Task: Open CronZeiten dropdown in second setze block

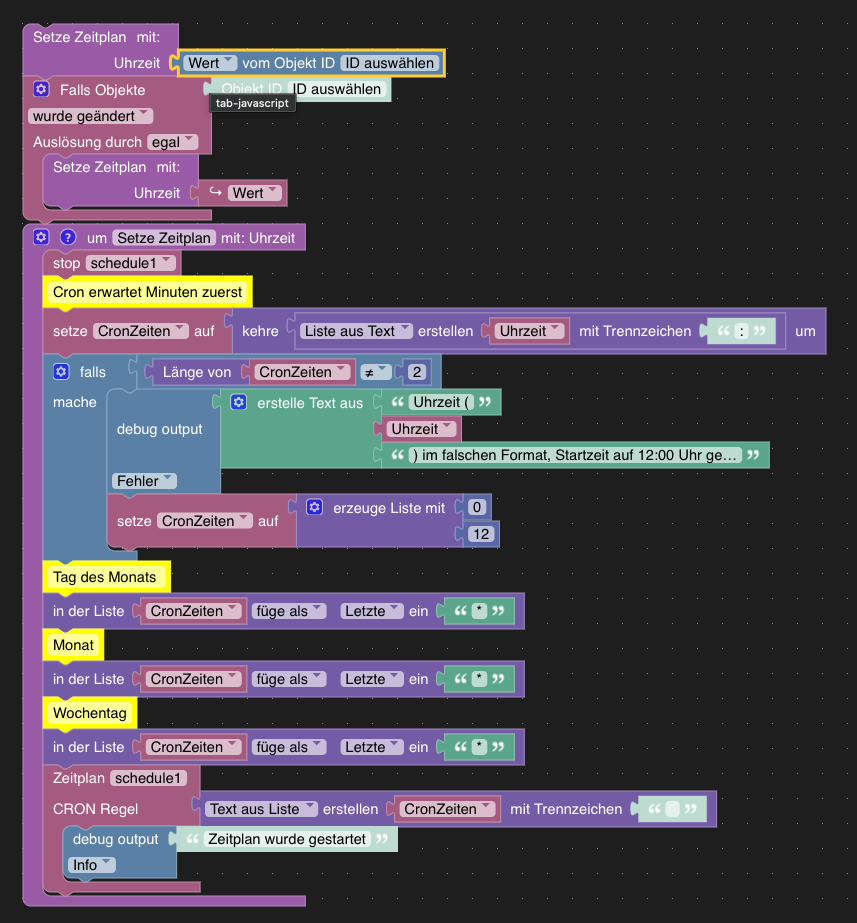Action: [x=205, y=521]
